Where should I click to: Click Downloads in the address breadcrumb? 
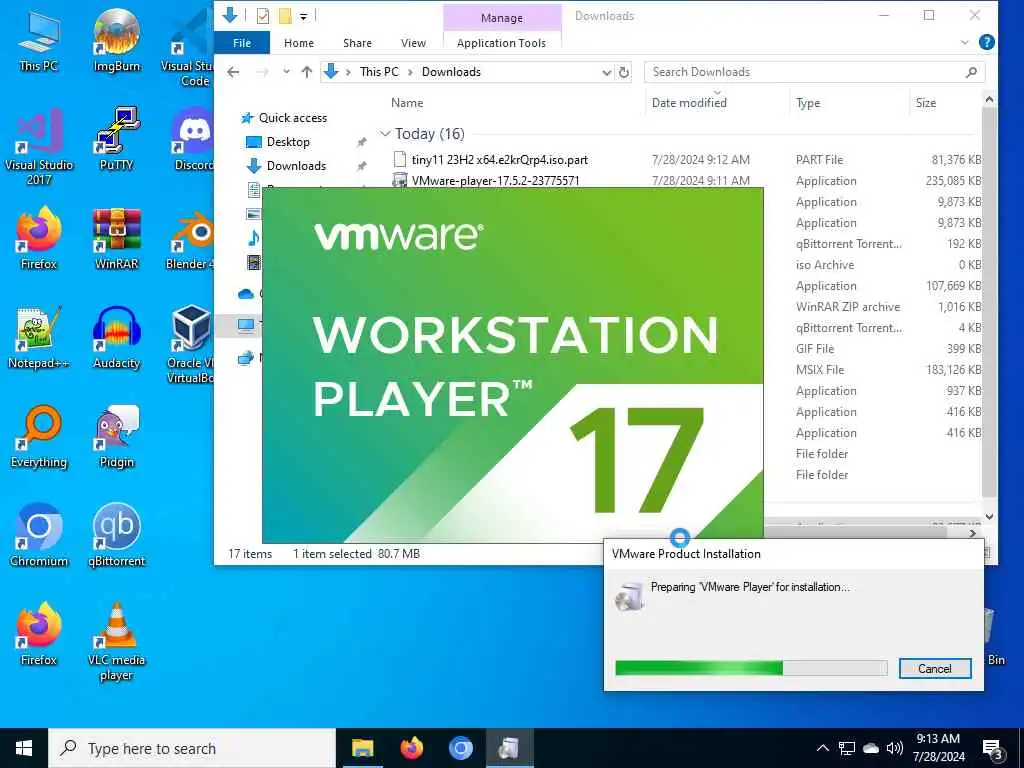pos(451,72)
